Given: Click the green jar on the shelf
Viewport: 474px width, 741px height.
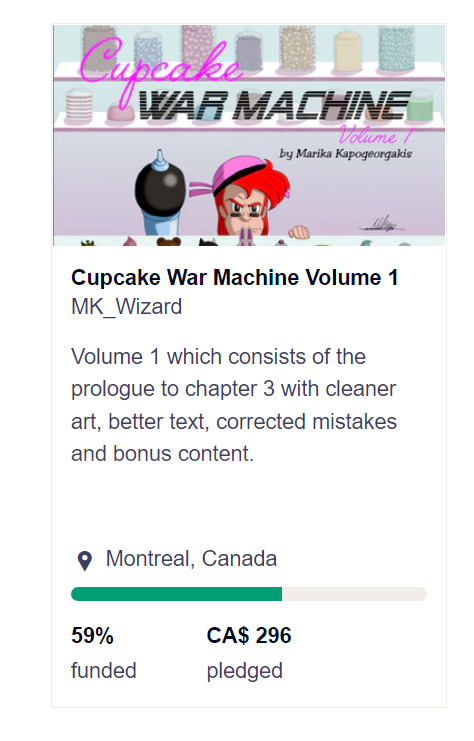Looking at the screenshot, I should 420,105.
